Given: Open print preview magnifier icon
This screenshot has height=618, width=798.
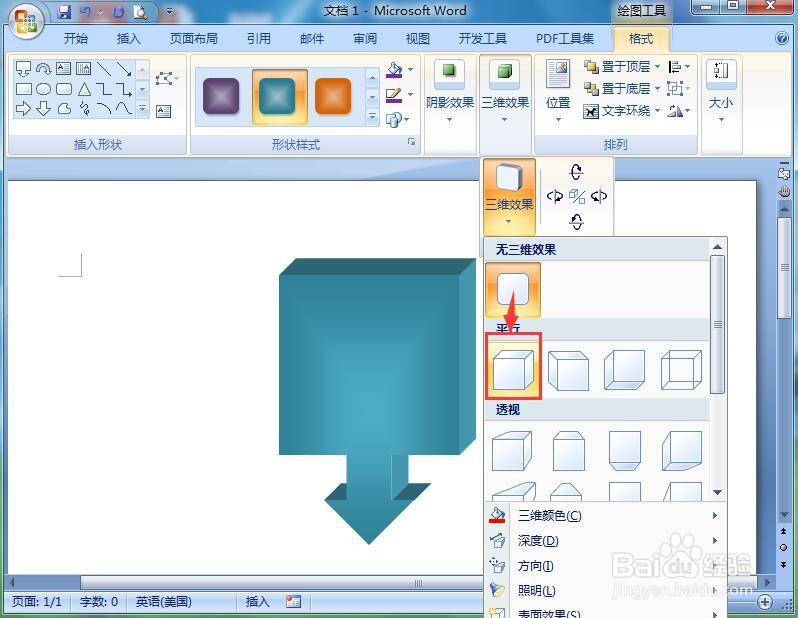Looking at the screenshot, I should point(140,12).
